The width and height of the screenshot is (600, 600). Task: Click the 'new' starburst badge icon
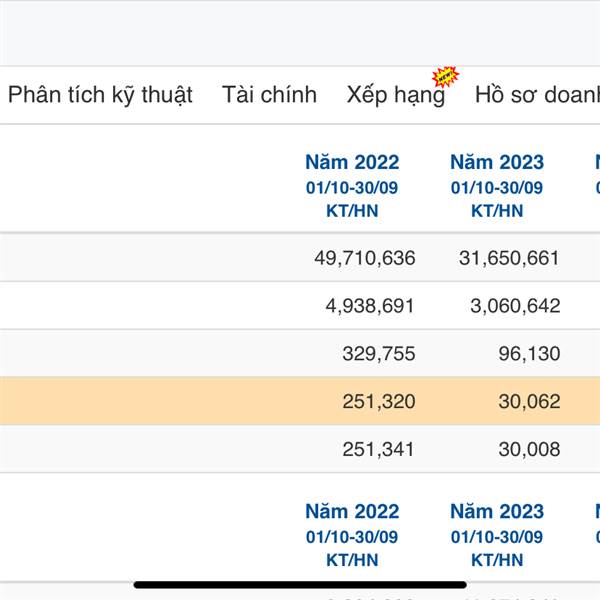click(444, 78)
